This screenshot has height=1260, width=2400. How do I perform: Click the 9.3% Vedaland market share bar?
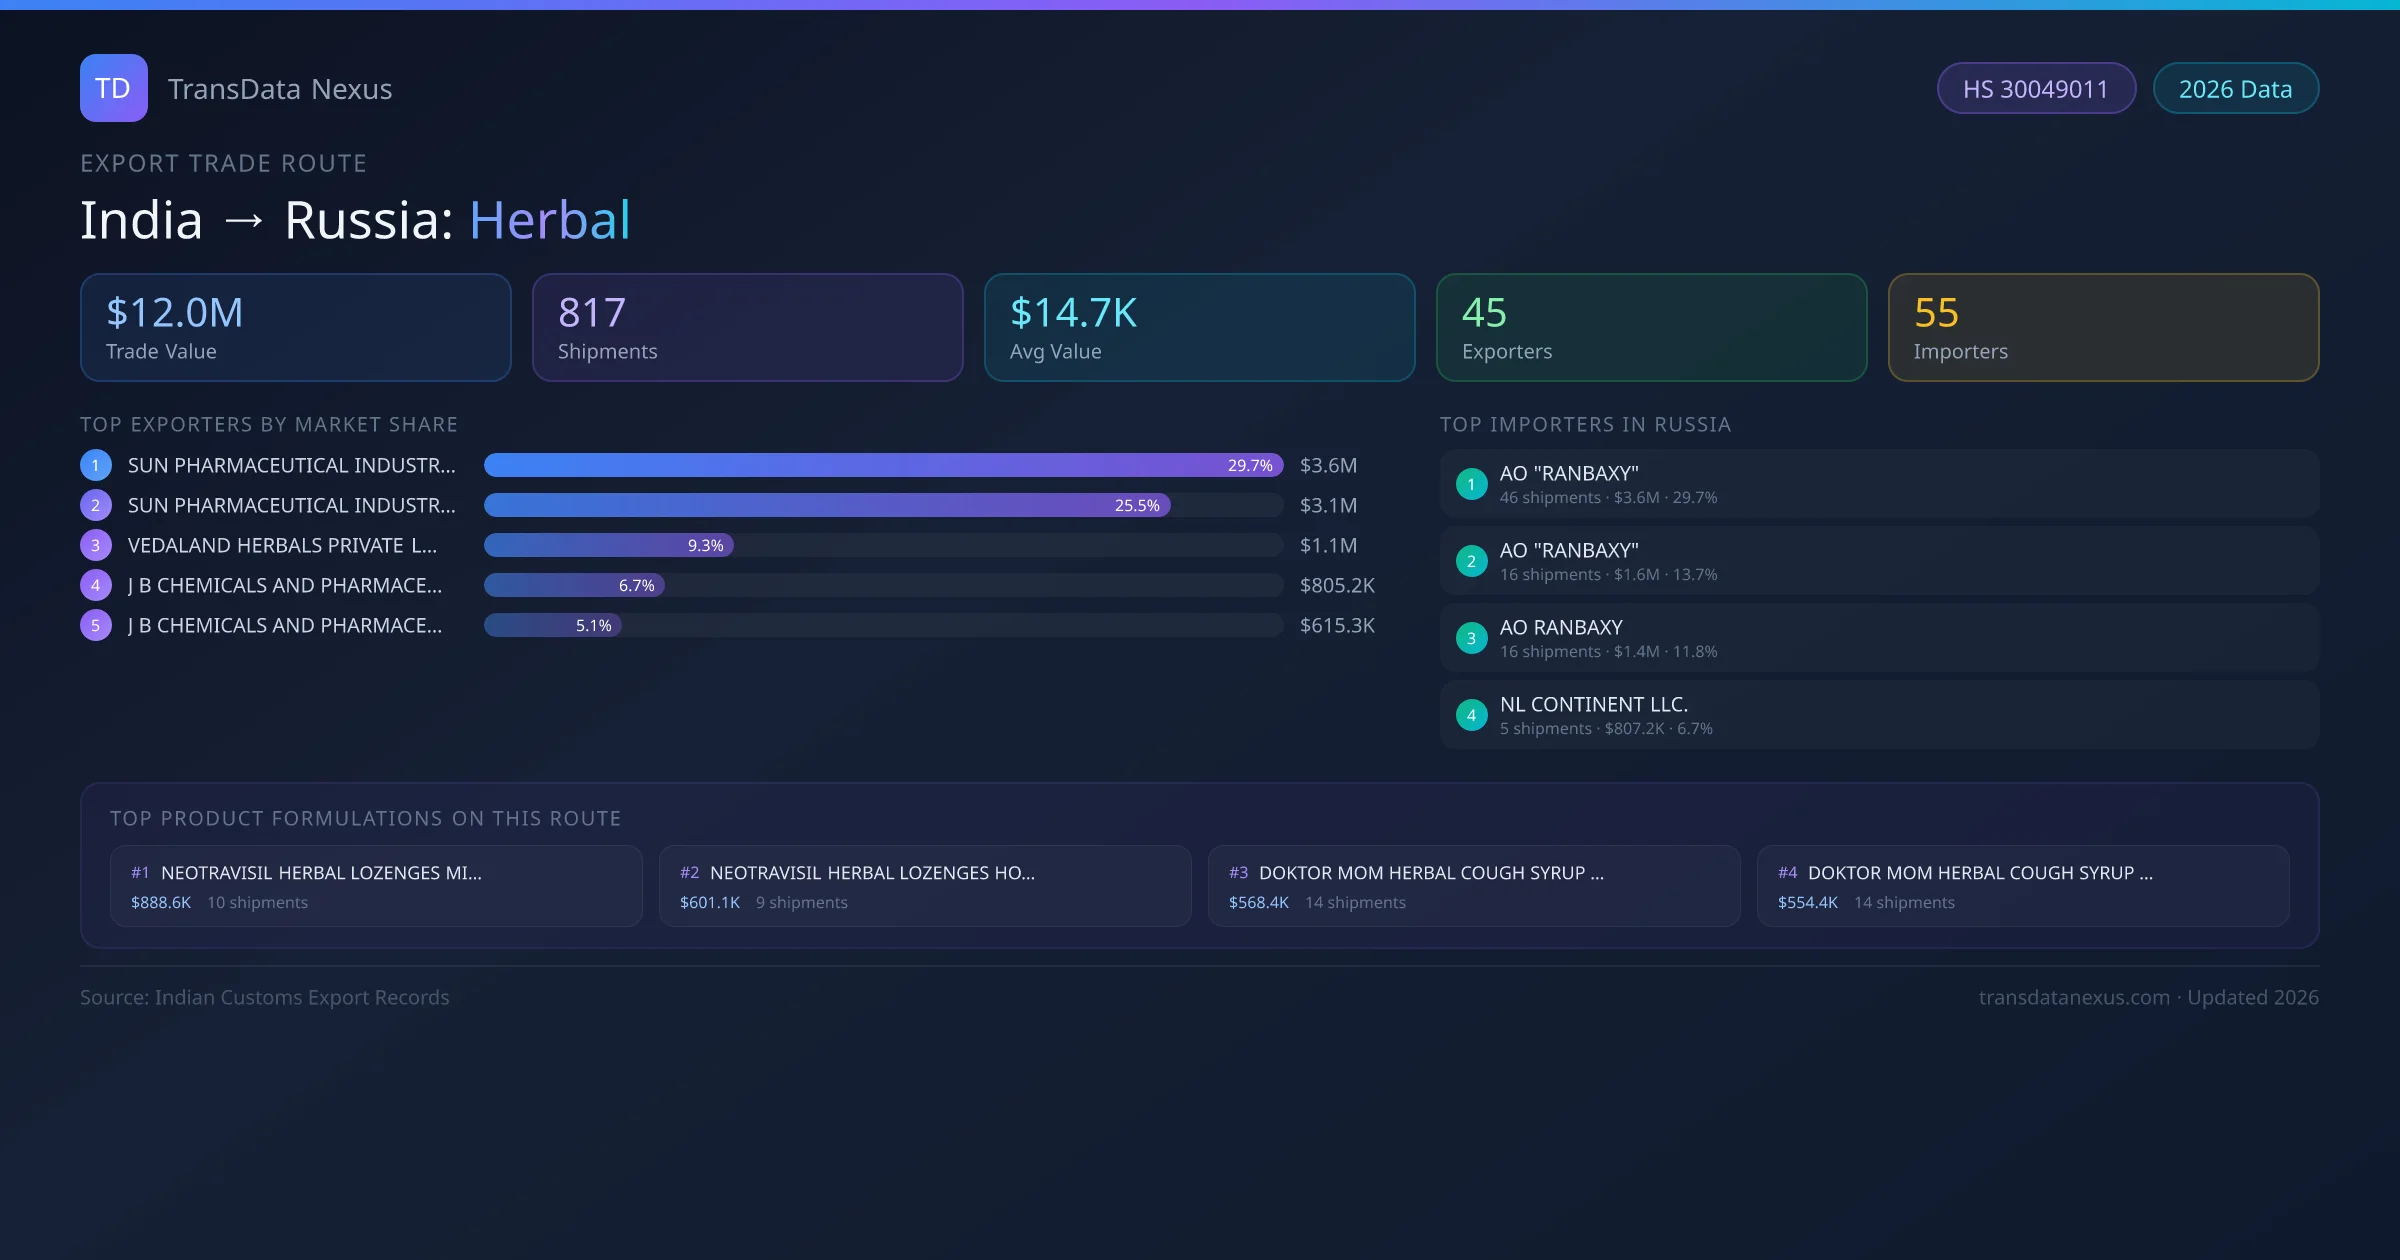608,545
